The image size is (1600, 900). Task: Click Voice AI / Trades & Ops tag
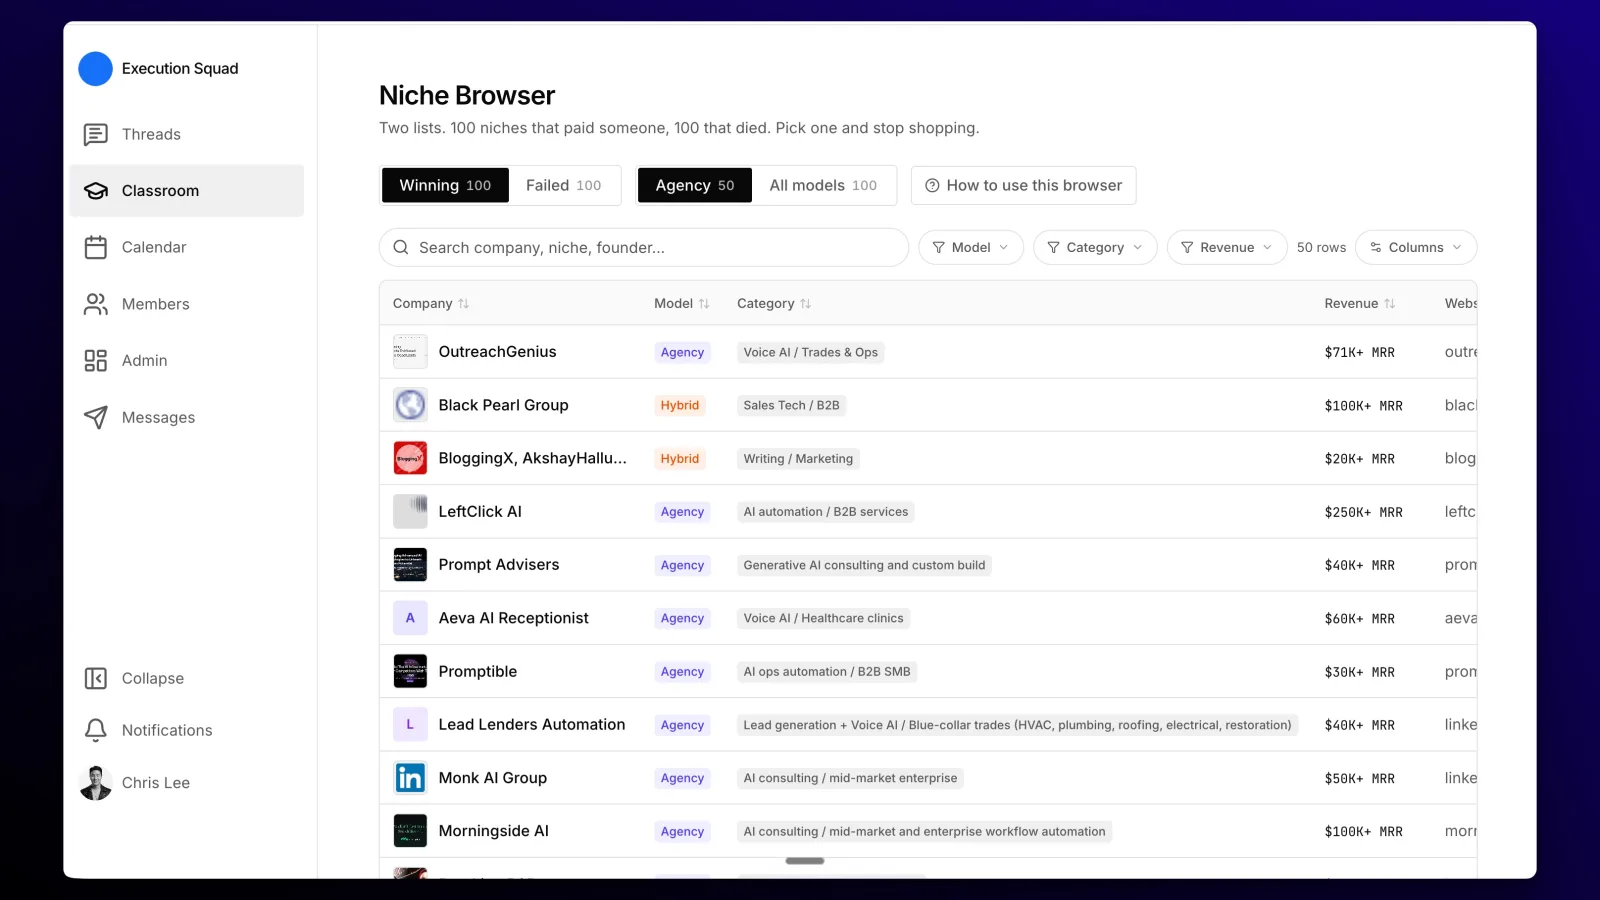tap(811, 352)
